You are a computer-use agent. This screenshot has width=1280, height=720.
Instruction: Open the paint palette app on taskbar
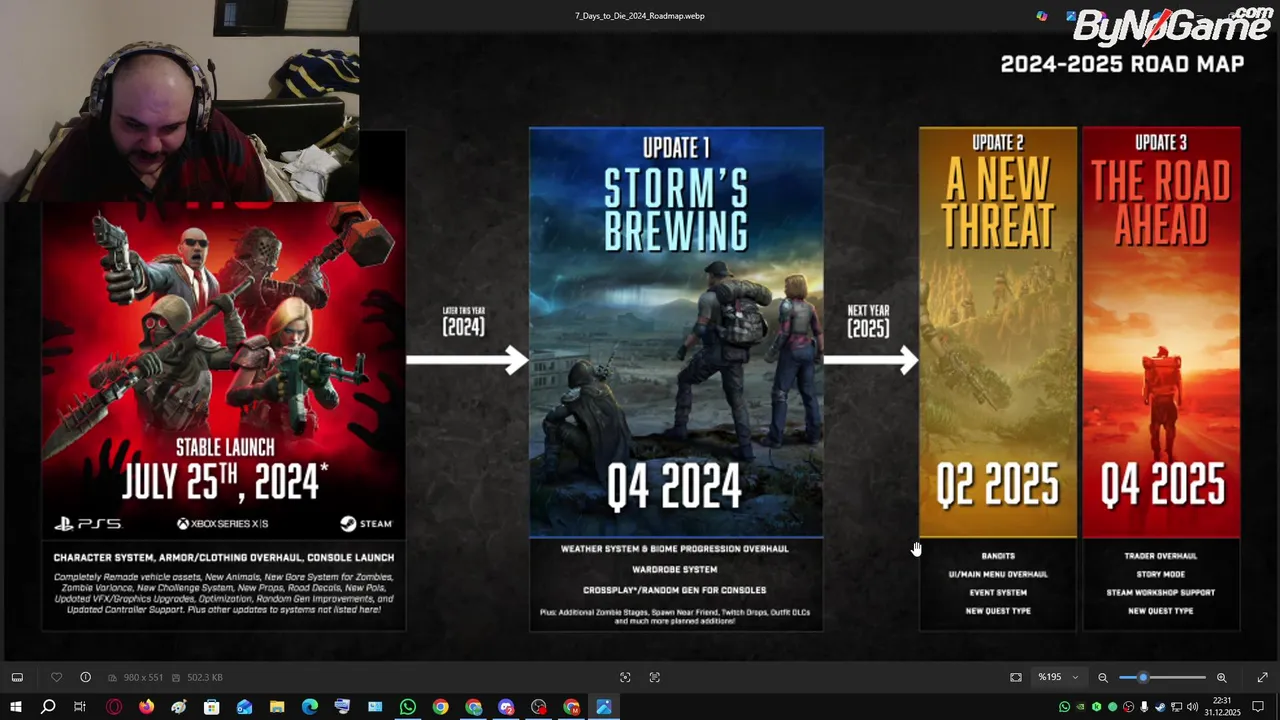[x=179, y=707]
